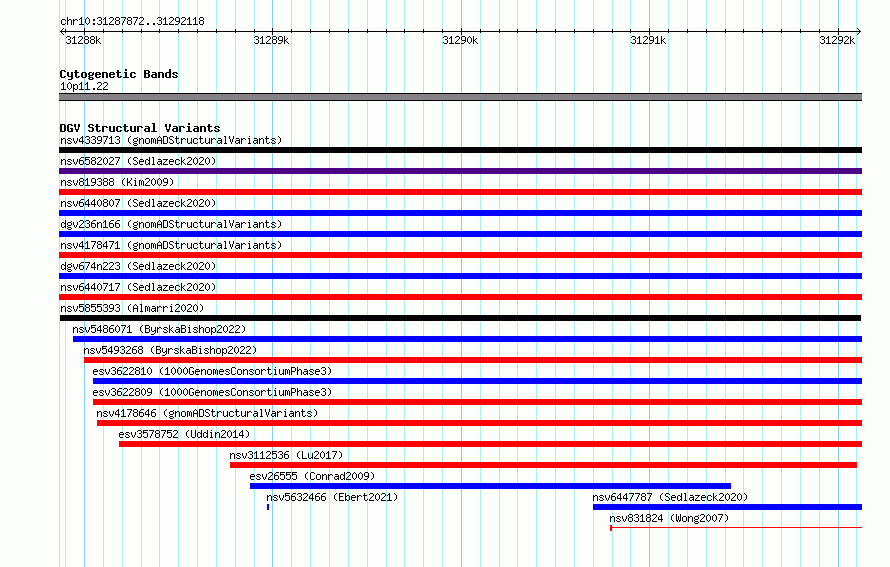Image resolution: width=890 pixels, height=567 pixels.
Task: Click the esv3578752 (Uddin2014) label
Action: (x=184, y=434)
